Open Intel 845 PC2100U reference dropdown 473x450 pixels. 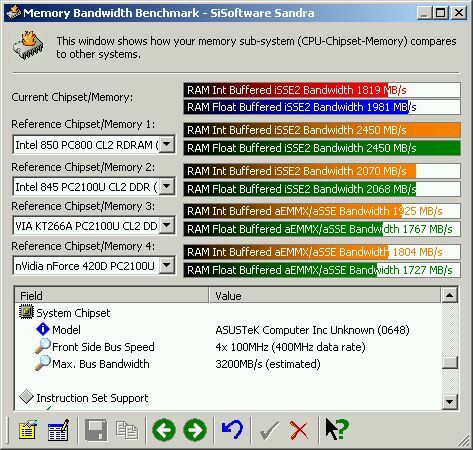(167, 186)
